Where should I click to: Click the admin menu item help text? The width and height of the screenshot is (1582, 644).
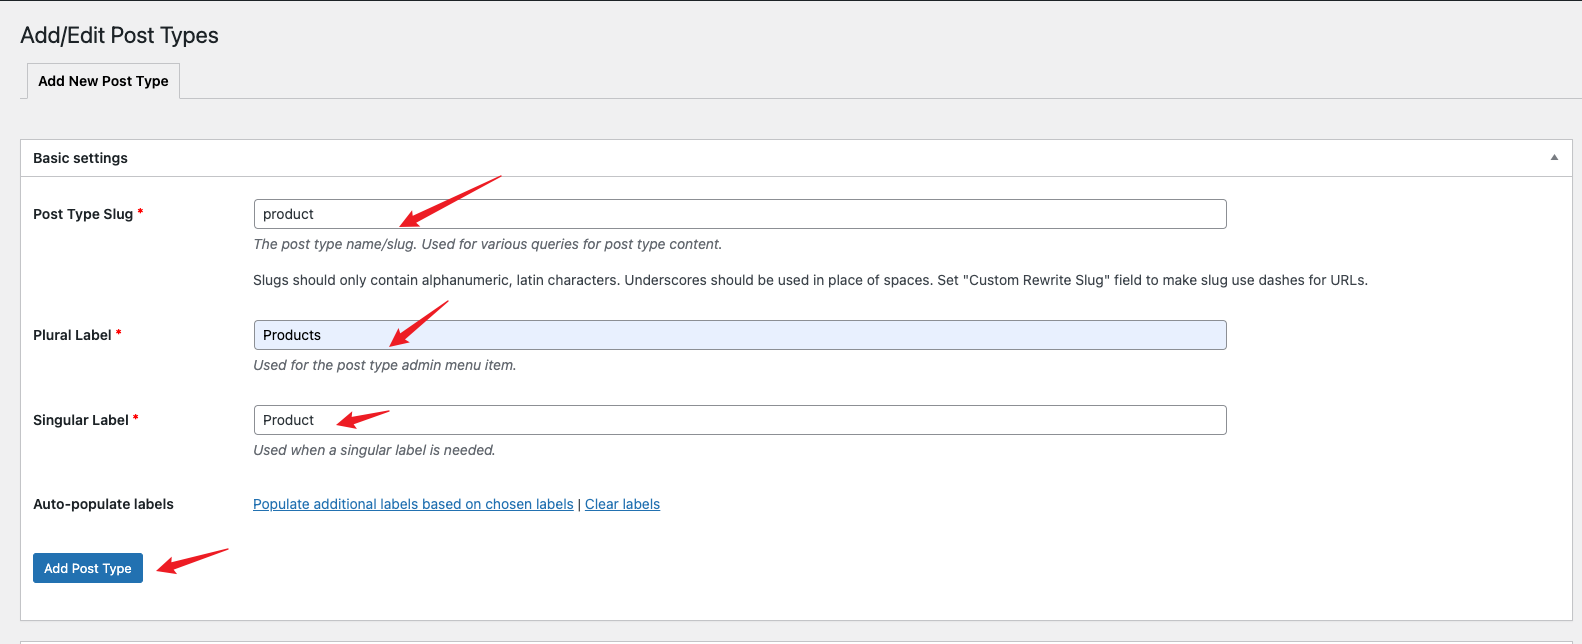(x=384, y=365)
